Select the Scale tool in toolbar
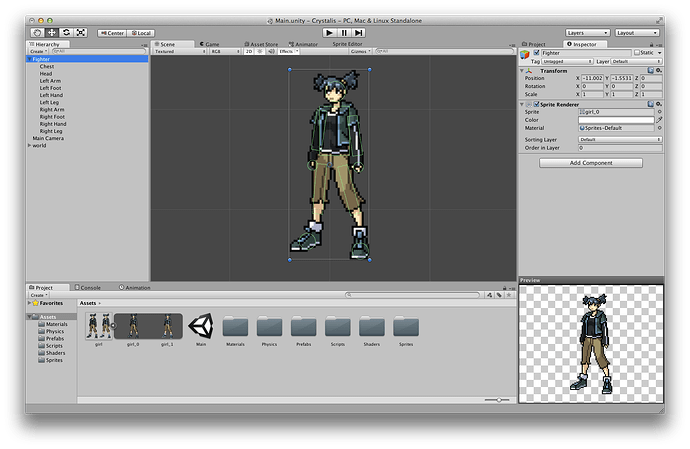 click(79, 32)
